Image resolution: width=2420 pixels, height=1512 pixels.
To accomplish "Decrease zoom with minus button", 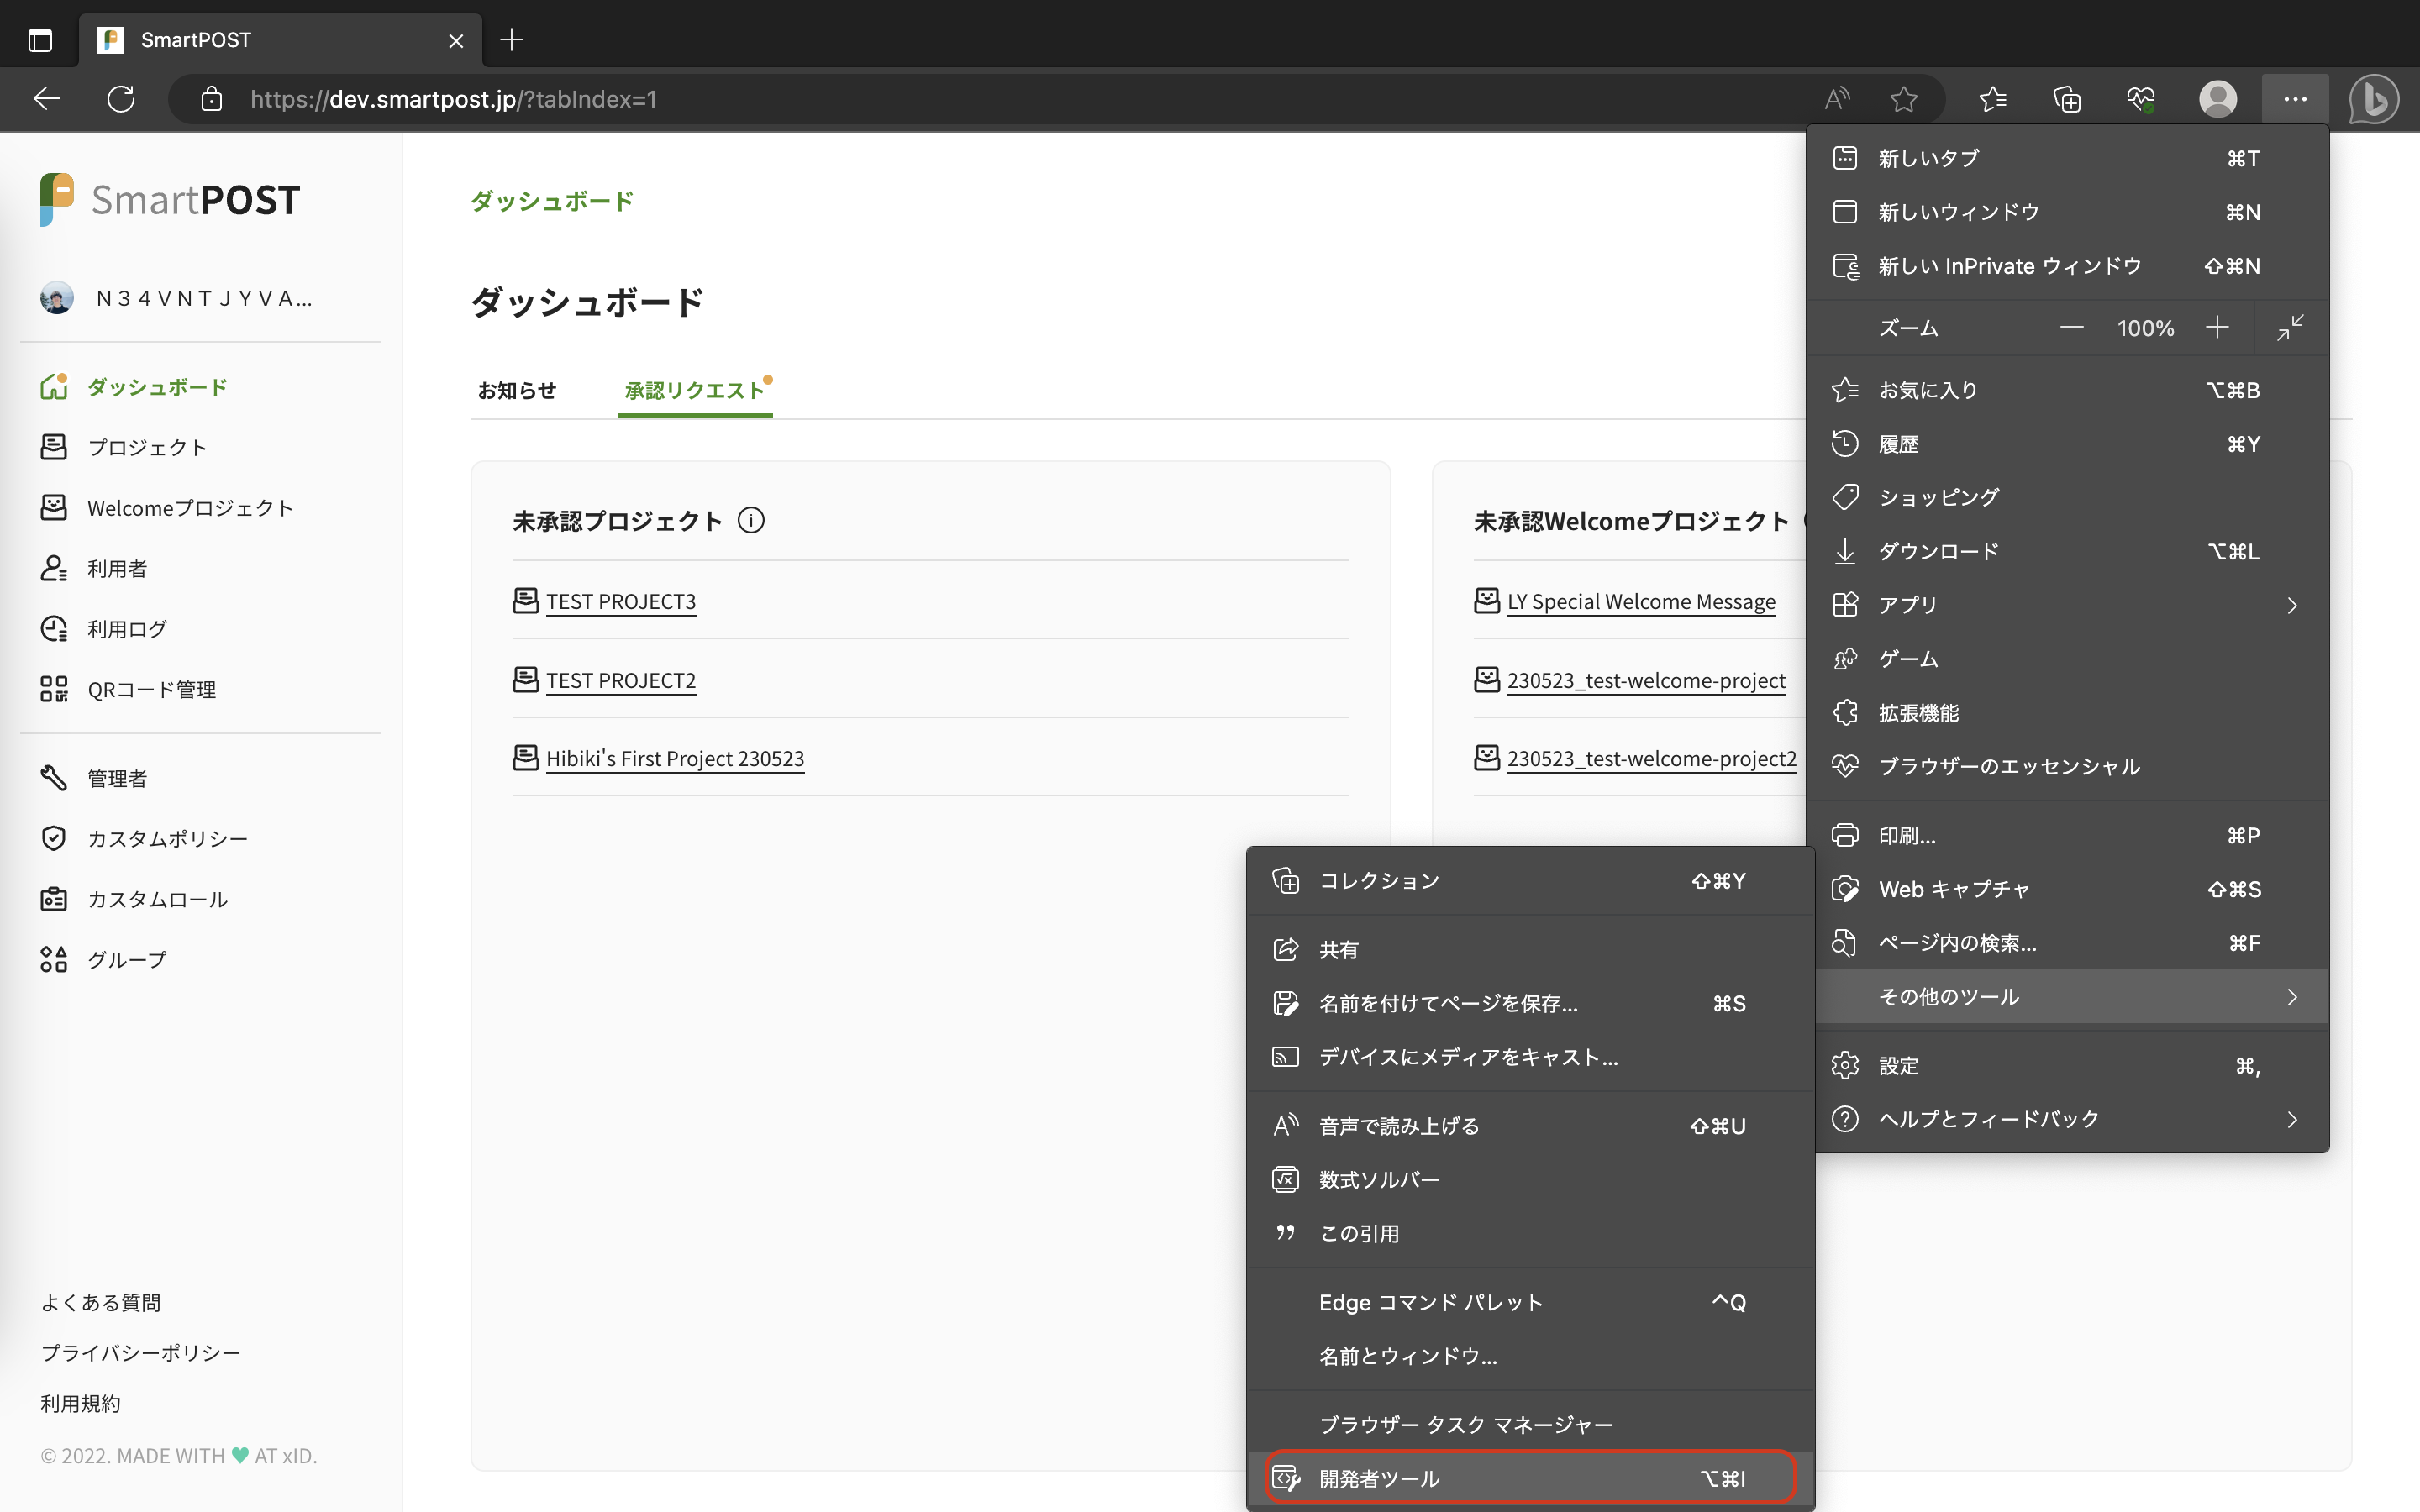I will [2071, 327].
